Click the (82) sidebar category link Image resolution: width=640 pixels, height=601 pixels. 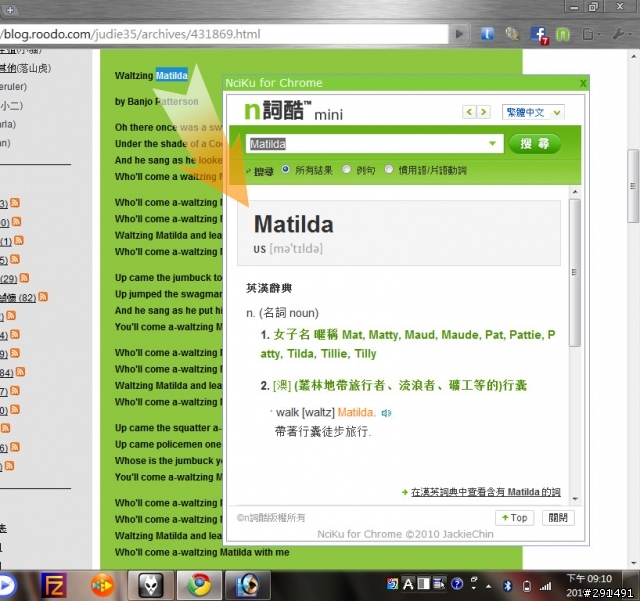click(x=18, y=298)
